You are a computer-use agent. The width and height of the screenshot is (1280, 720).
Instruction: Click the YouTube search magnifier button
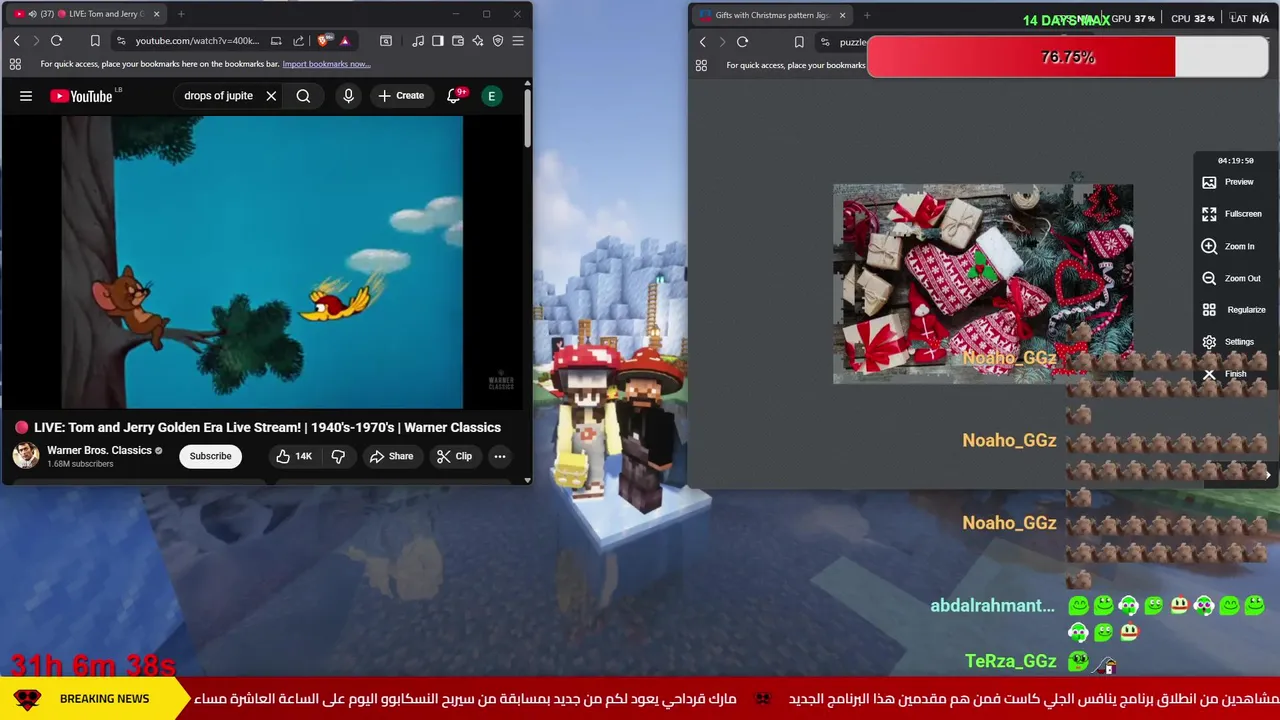303,96
